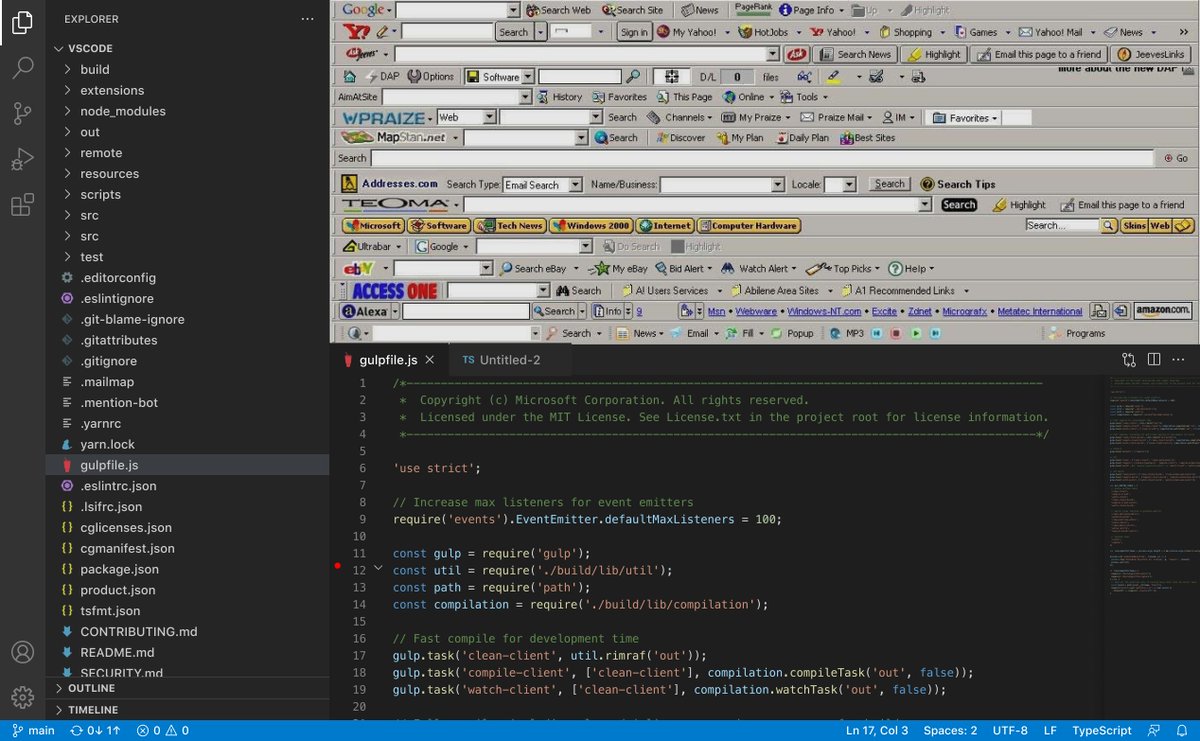Click the Ask Jeeves red Ask icon
This screenshot has height=741, width=1200.
796,55
